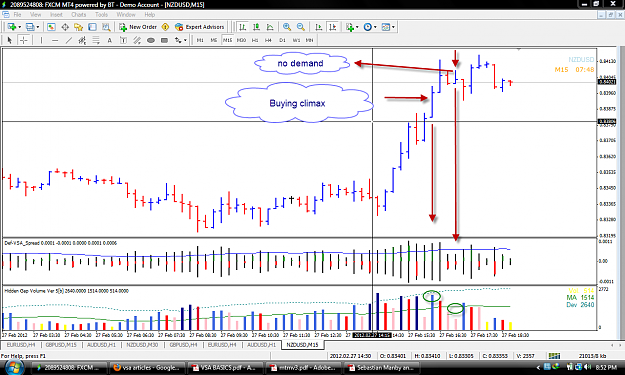Viewport: 625px width, 375px height.
Task: Open the Tools menu
Action: point(101,14)
